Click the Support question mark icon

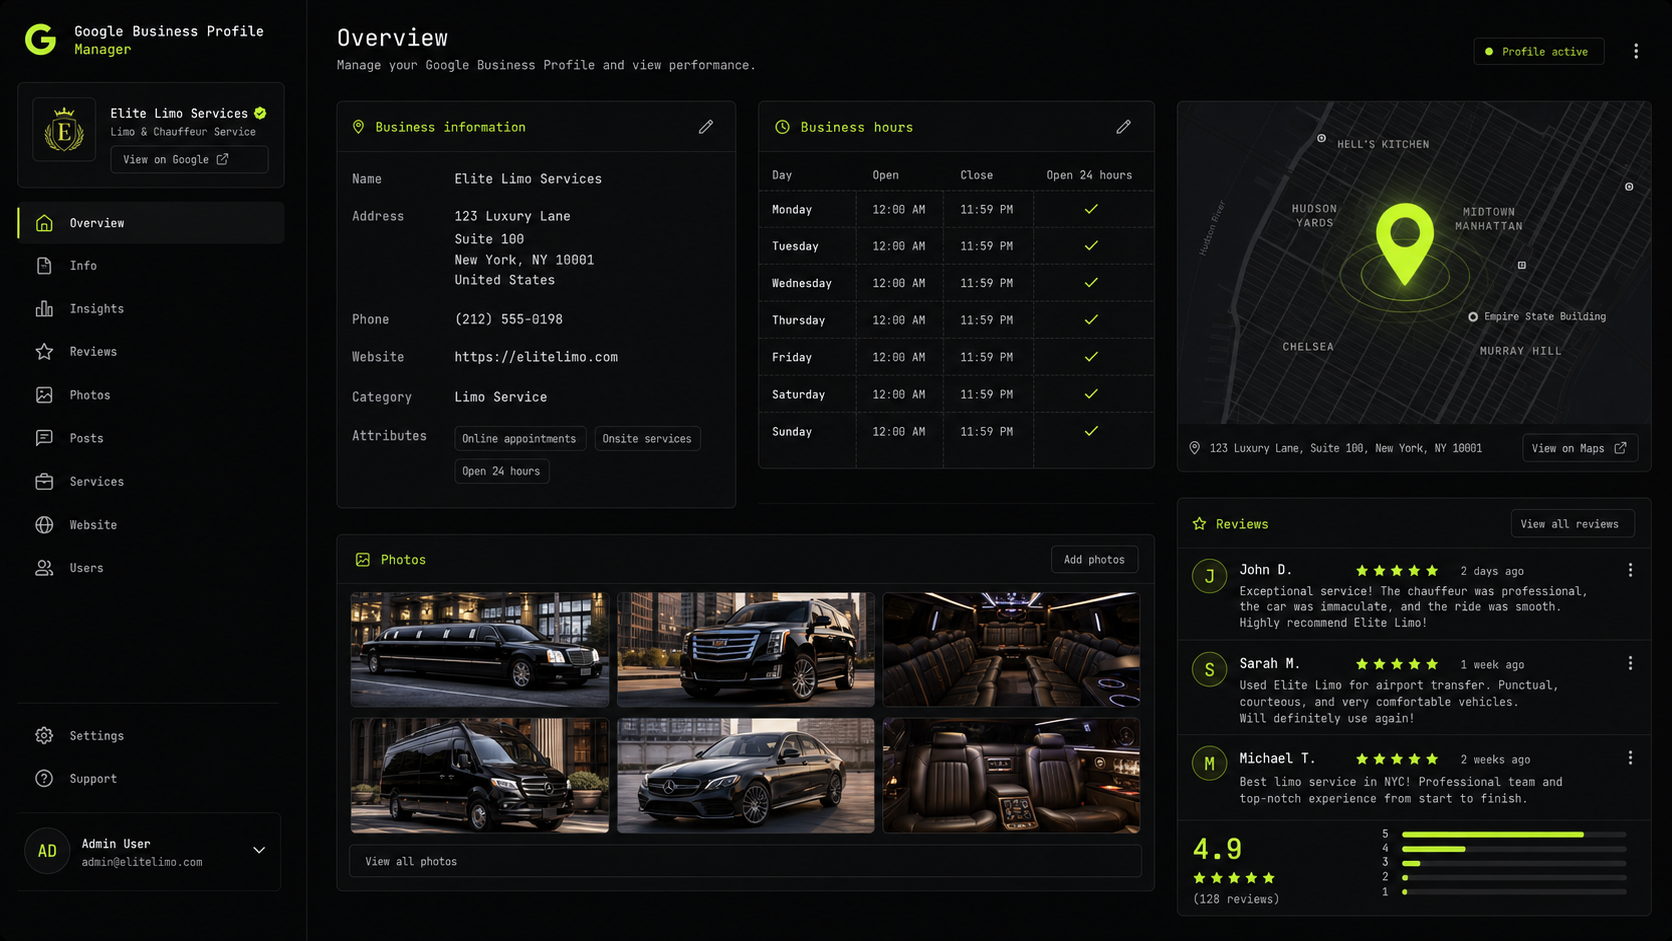(44, 779)
